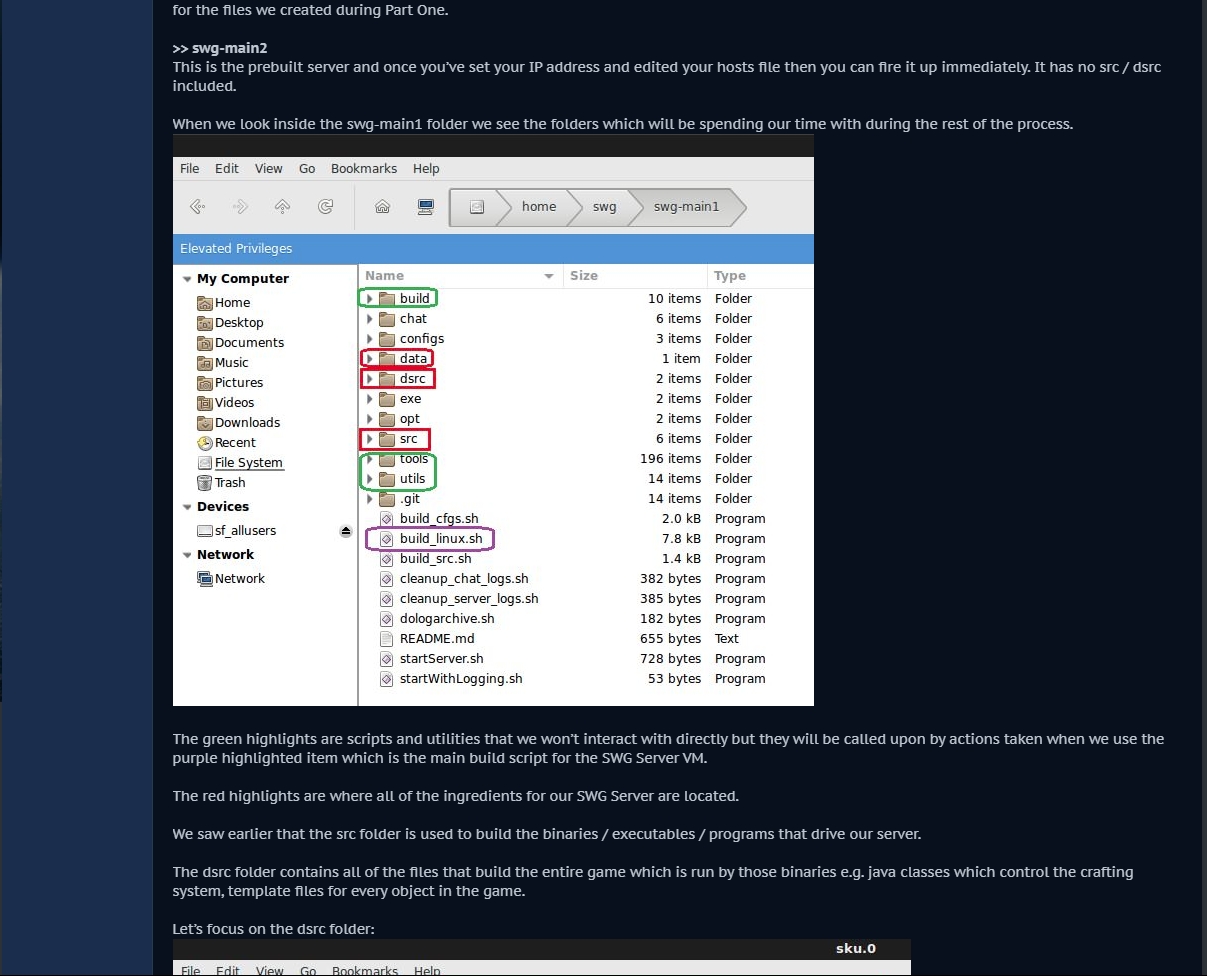Screen dimensions: 1207x976
Task: Eject the sf_allusers device
Action: point(346,531)
